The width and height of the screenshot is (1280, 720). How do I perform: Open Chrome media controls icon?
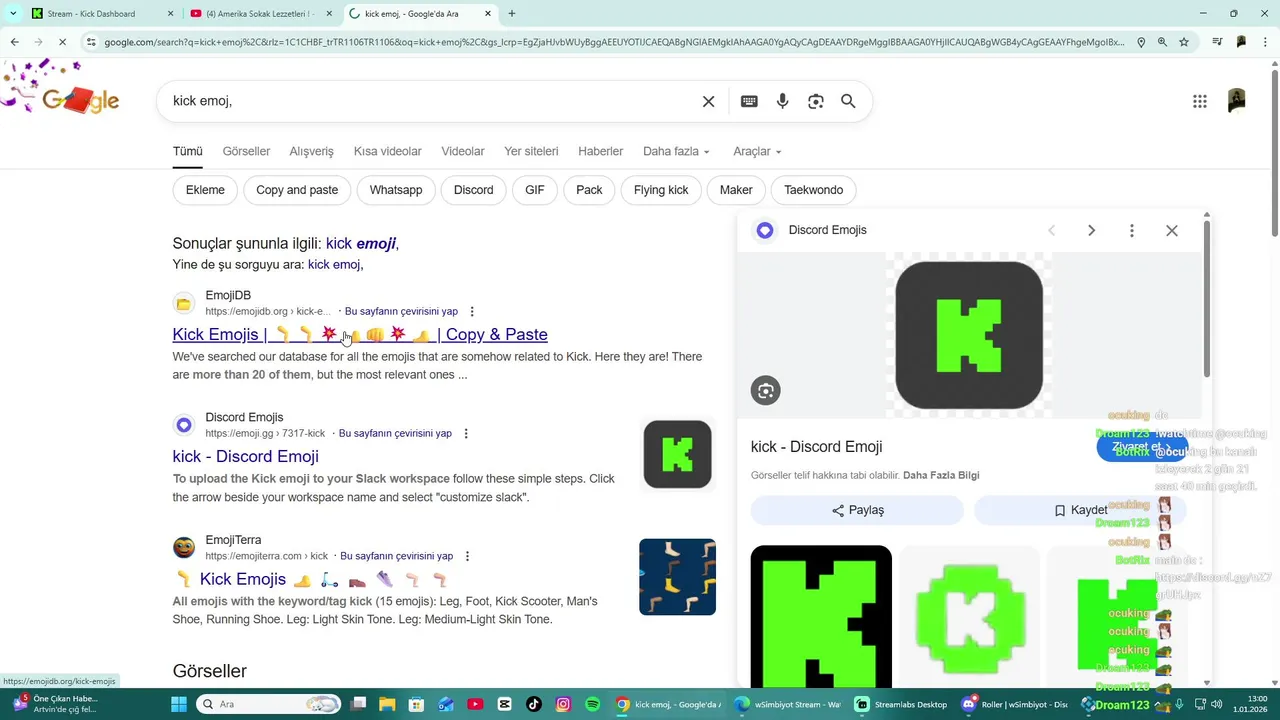tap(1217, 42)
